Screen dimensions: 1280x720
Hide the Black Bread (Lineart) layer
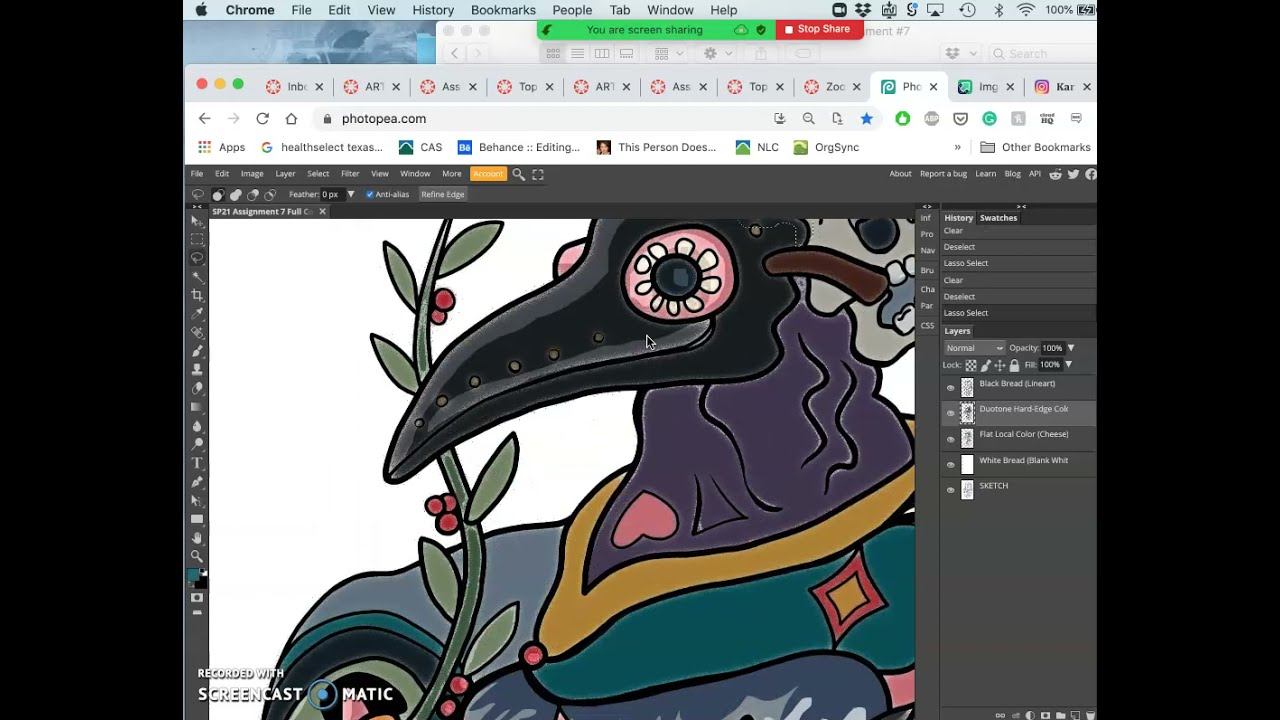(950, 388)
